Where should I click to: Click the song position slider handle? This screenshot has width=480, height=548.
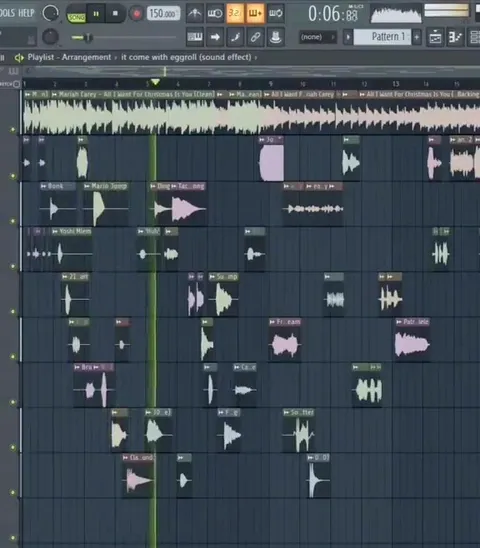88,37
